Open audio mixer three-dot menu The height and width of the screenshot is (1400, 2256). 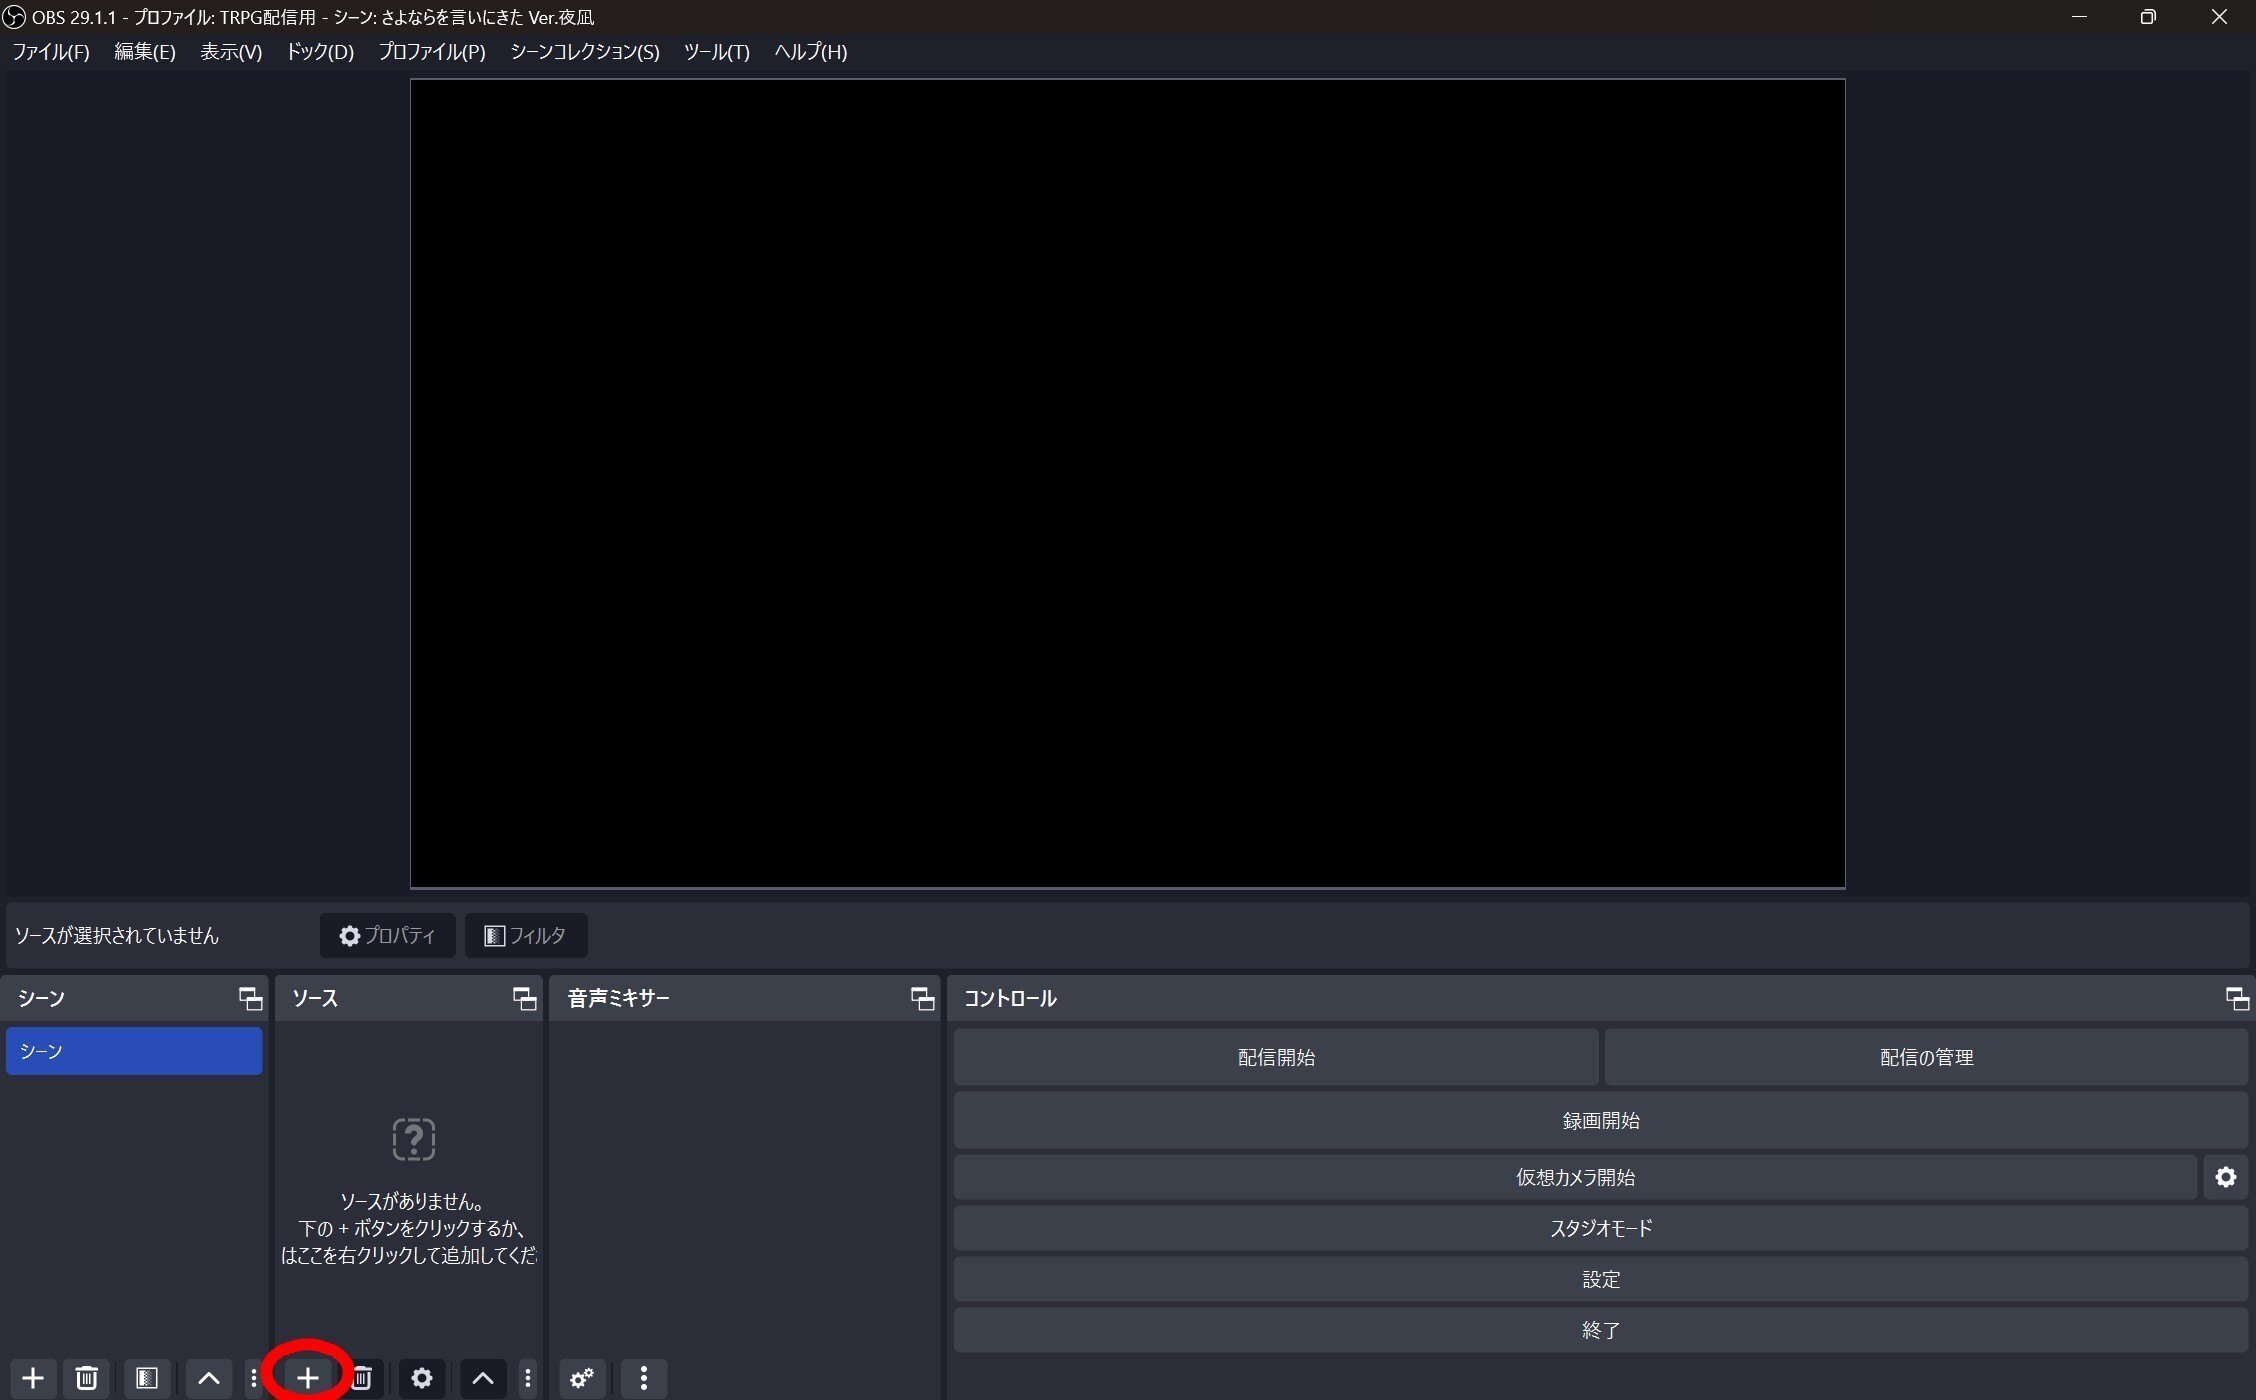[x=644, y=1378]
